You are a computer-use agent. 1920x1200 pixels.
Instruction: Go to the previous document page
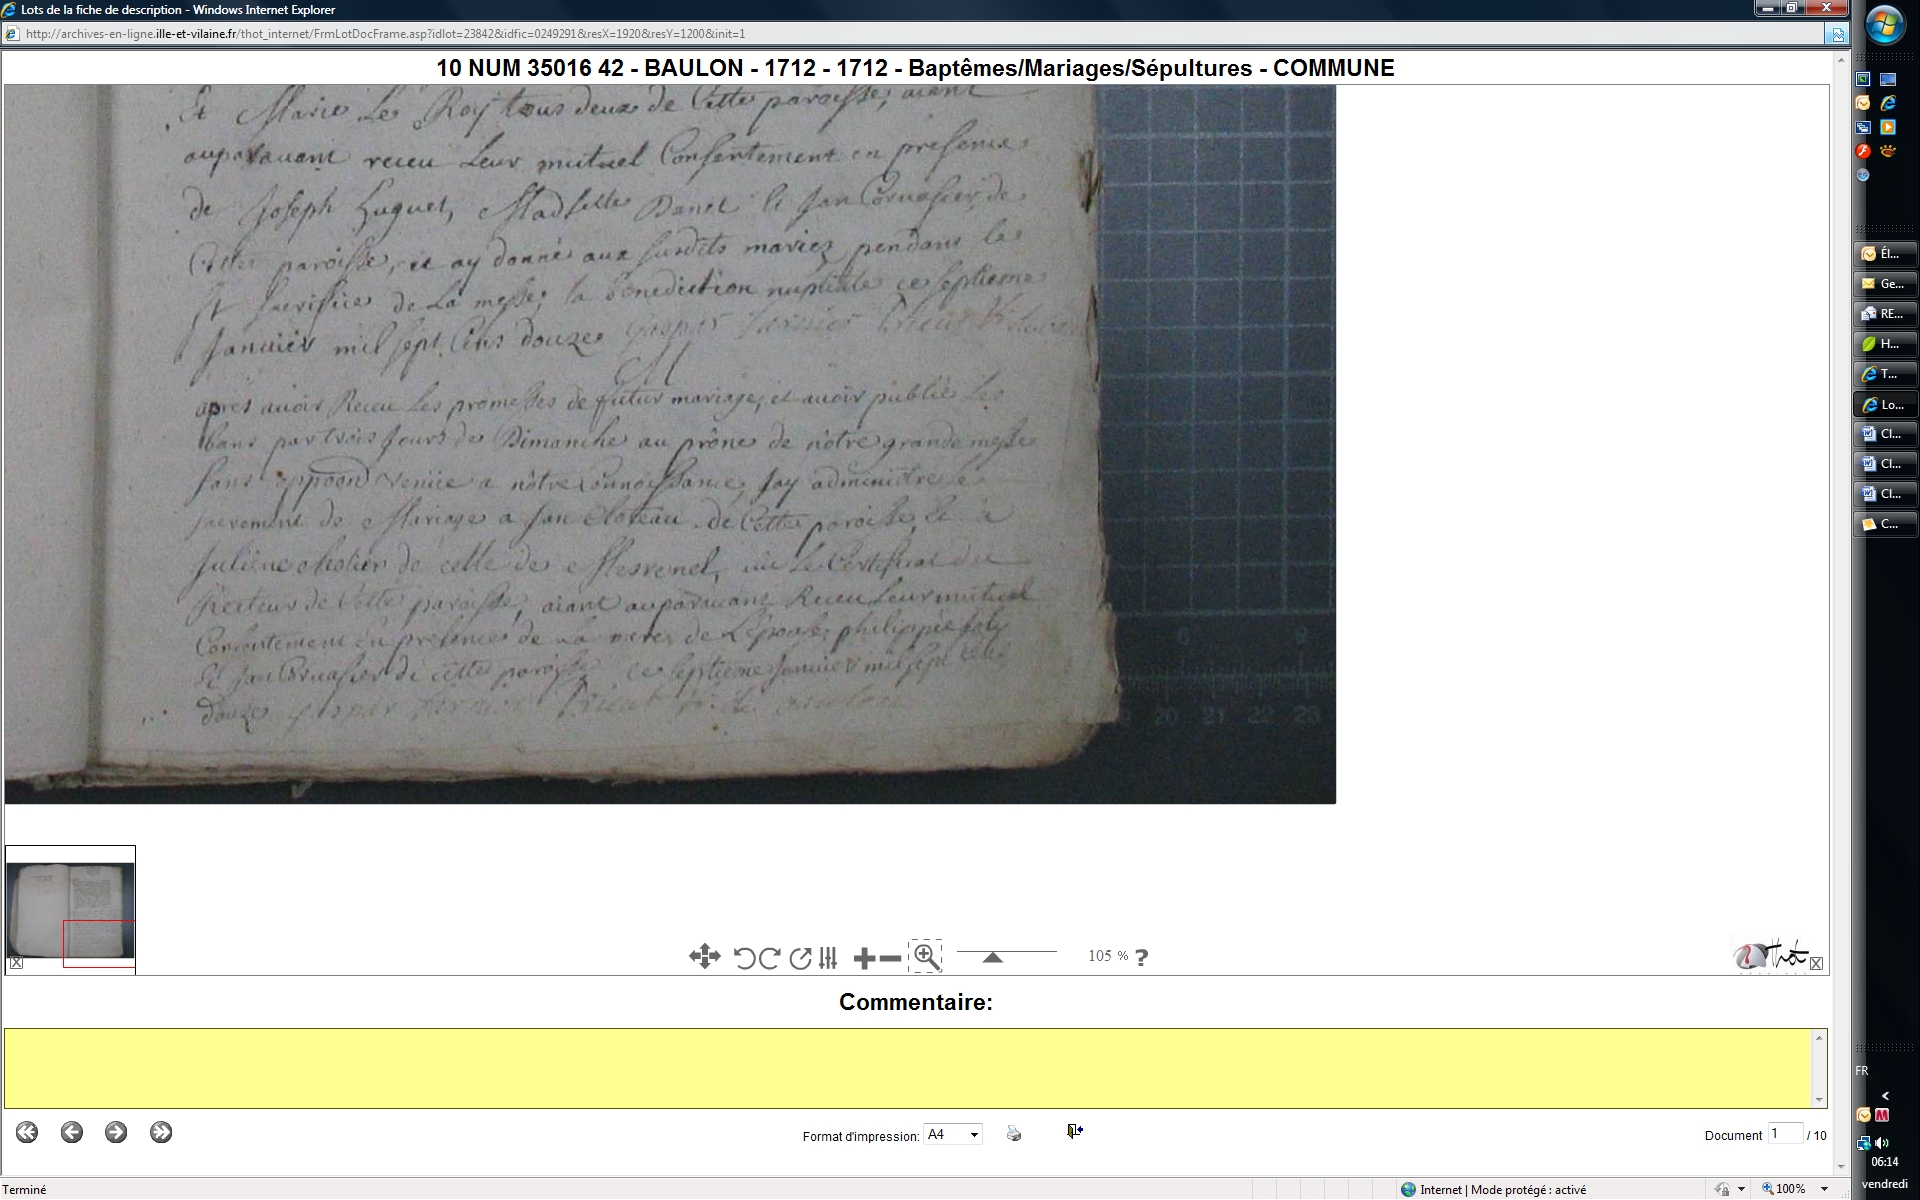tap(72, 1132)
